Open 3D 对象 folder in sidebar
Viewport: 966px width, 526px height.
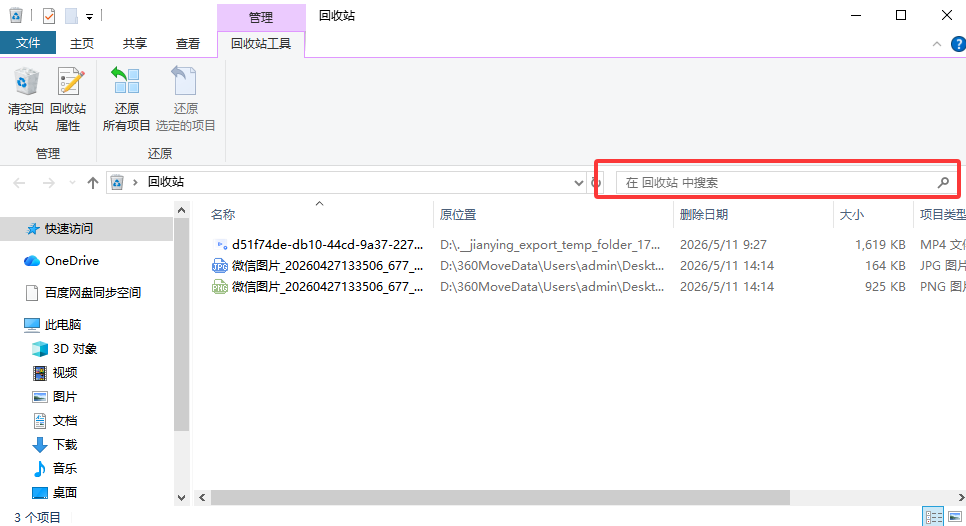75,349
